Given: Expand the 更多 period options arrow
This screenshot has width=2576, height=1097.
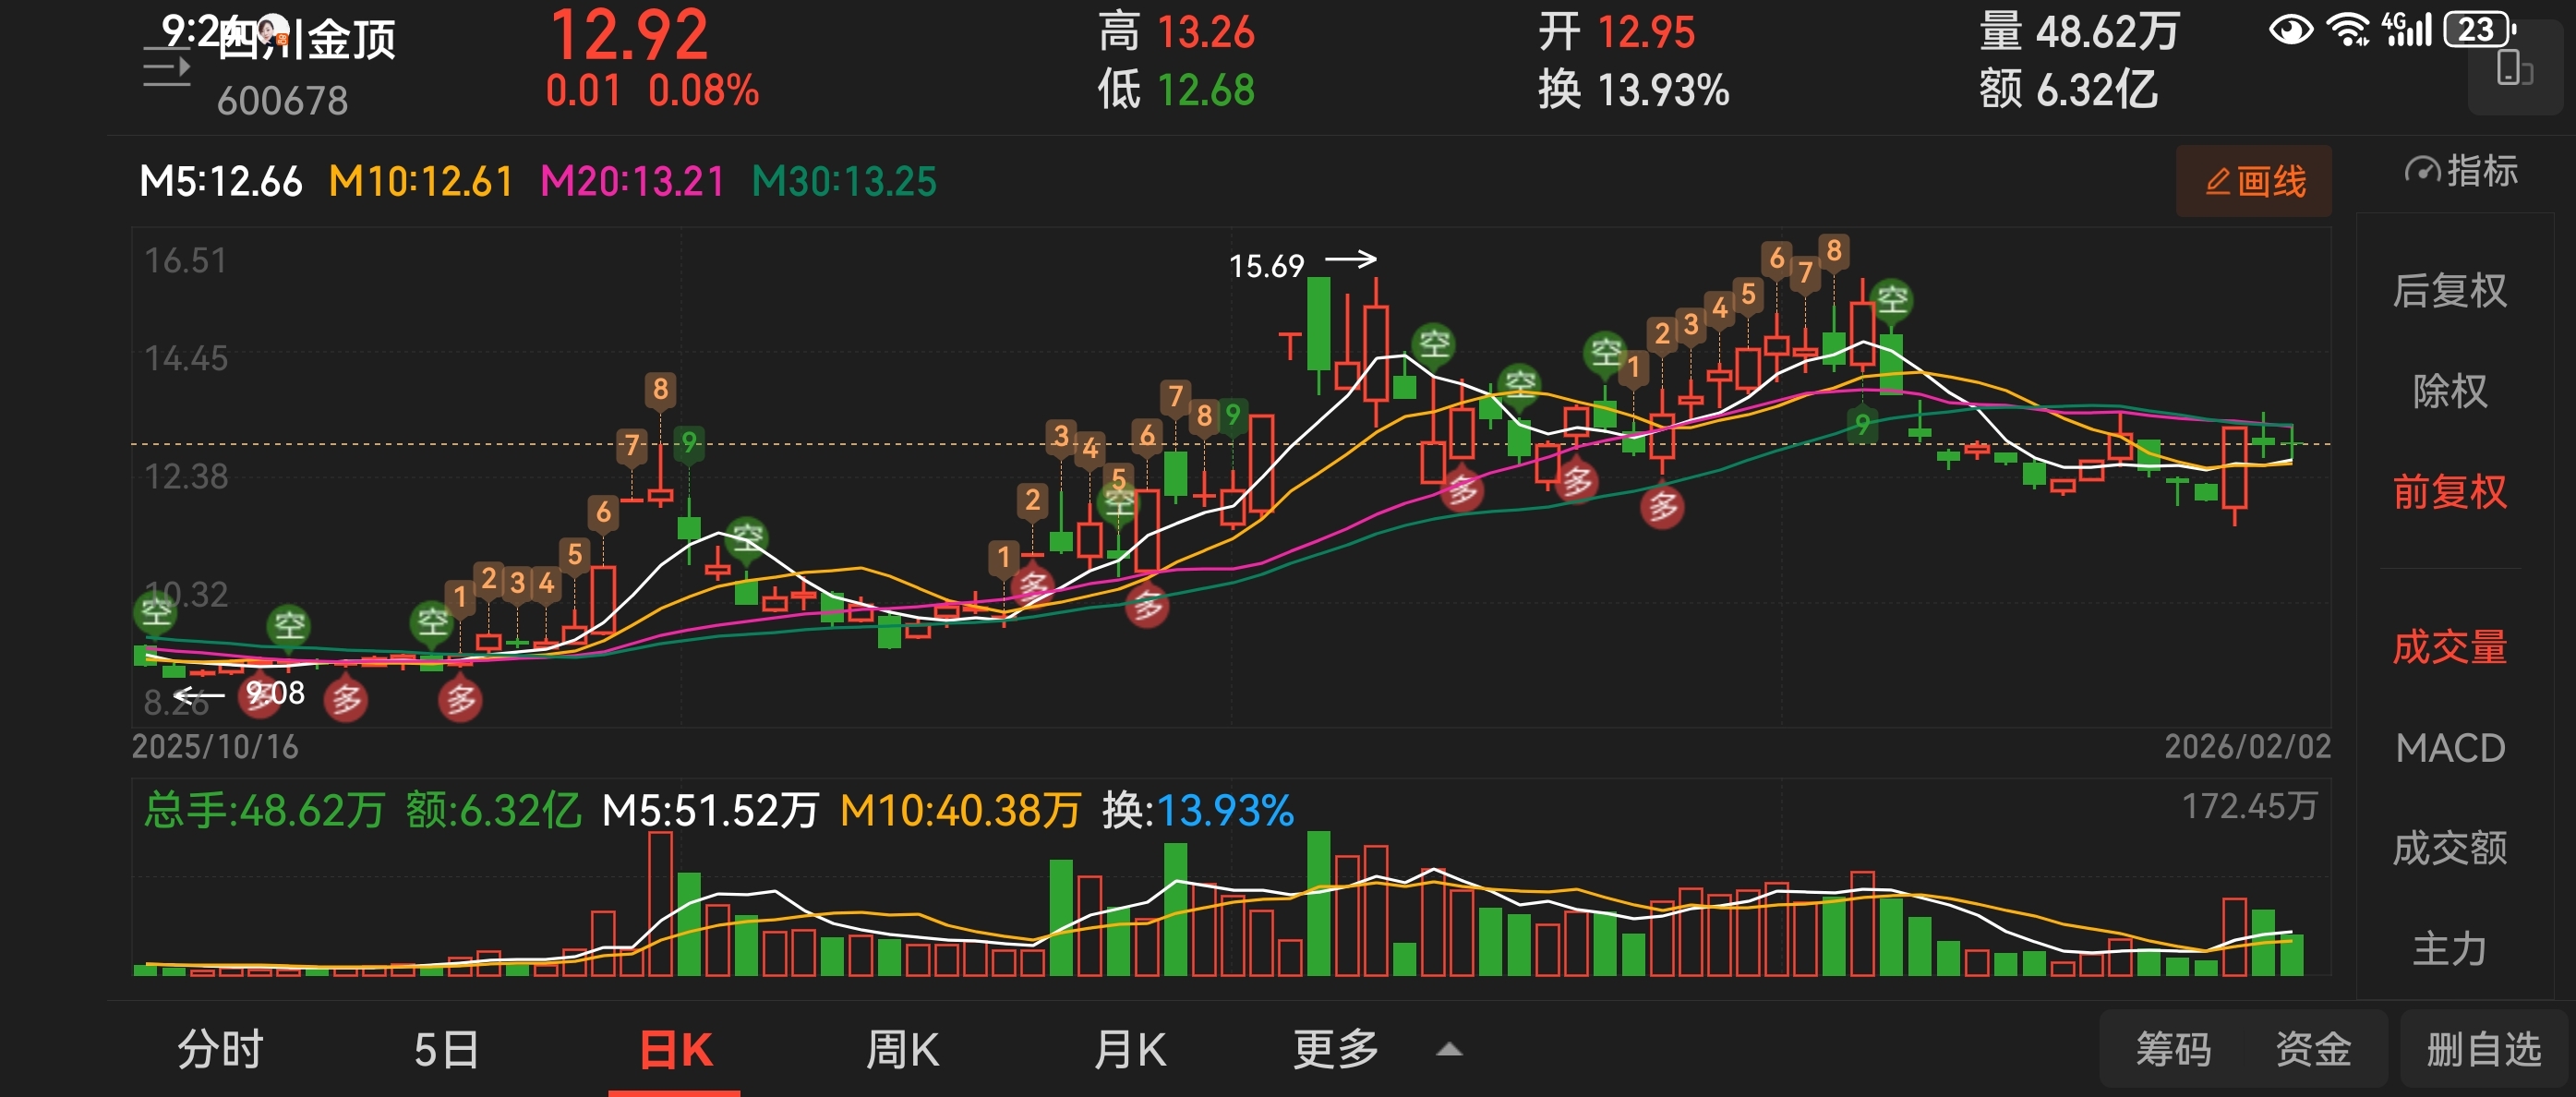Looking at the screenshot, I should [x=1449, y=1050].
